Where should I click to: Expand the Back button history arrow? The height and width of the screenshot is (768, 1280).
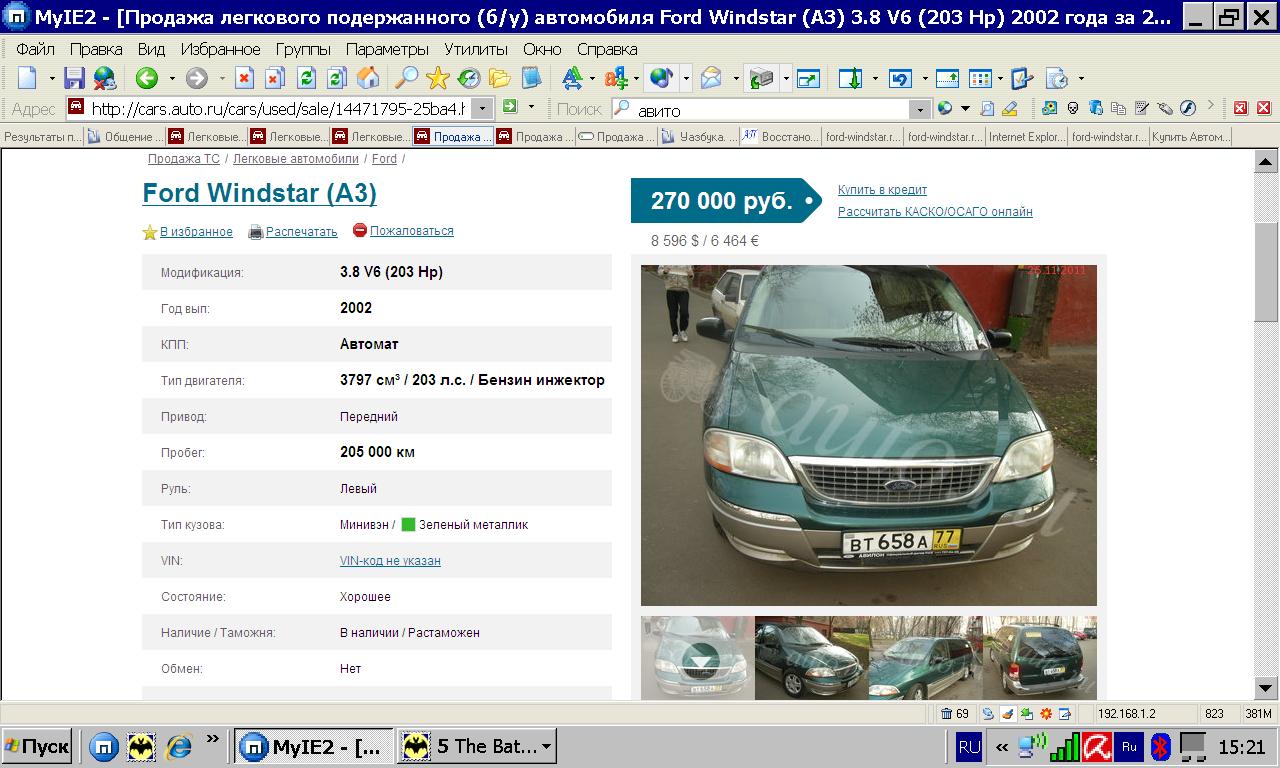[x=171, y=78]
